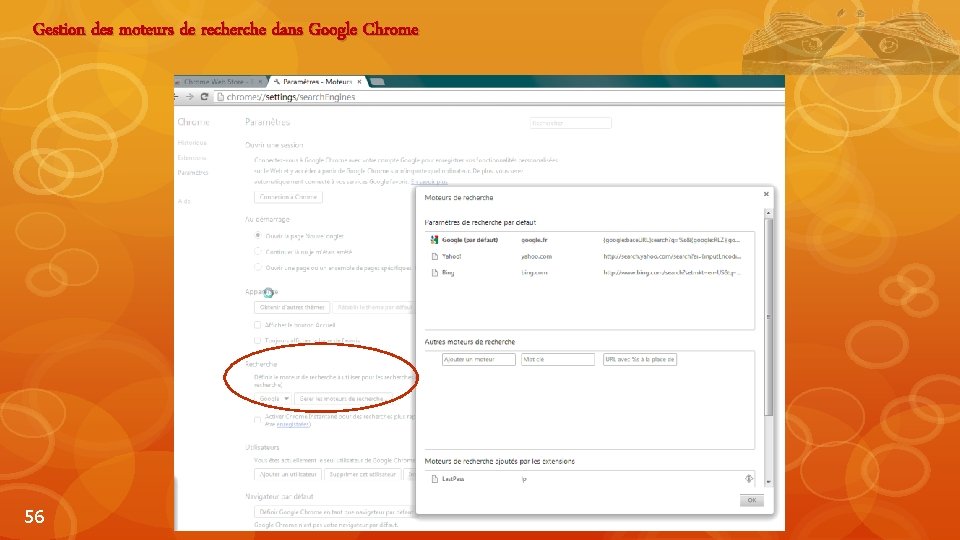Click the 'lp' keyword of LastPass

[x=524, y=479]
